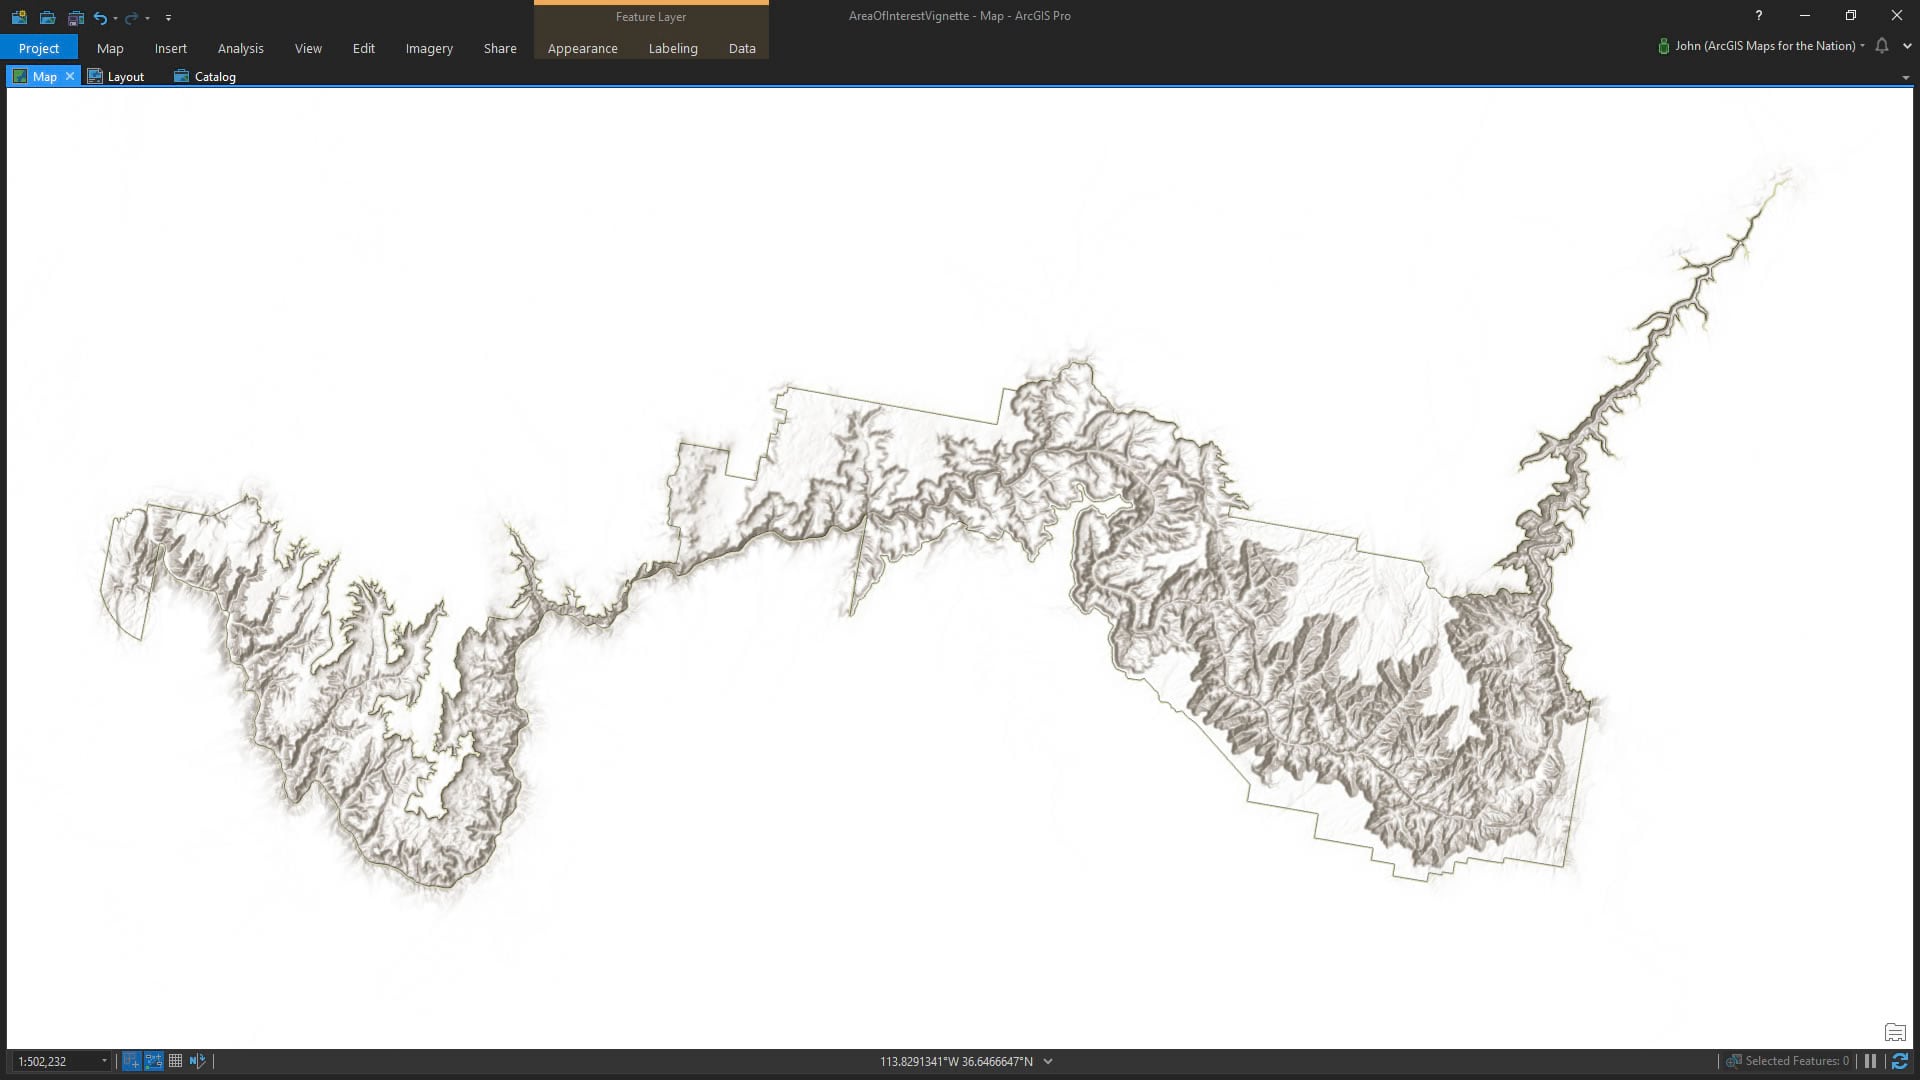This screenshot has width=1920, height=1080.
Task: Click the Save Project icon
Action: (x=75, y=17)
